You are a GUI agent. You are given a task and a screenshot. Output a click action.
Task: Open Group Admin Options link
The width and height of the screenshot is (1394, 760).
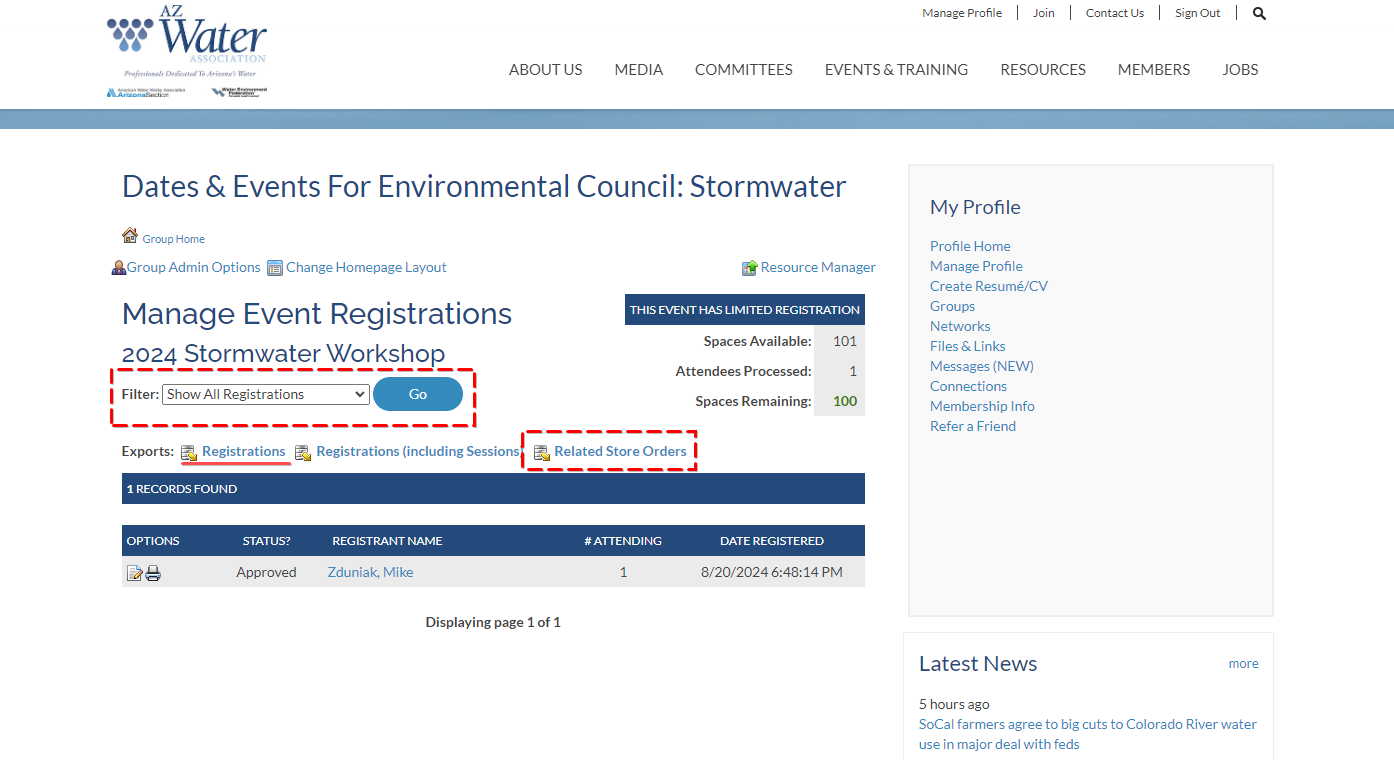[194, 267]
